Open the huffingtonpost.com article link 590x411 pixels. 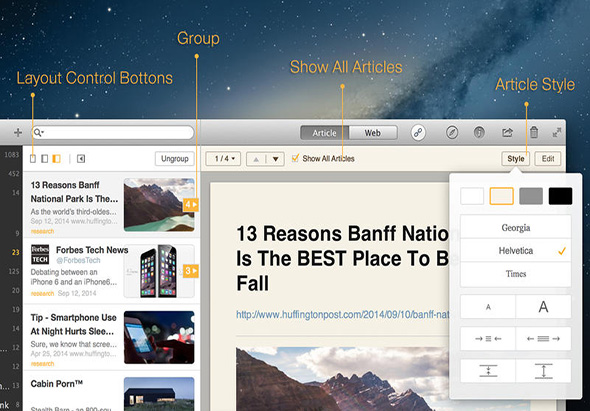coord(342,314)
